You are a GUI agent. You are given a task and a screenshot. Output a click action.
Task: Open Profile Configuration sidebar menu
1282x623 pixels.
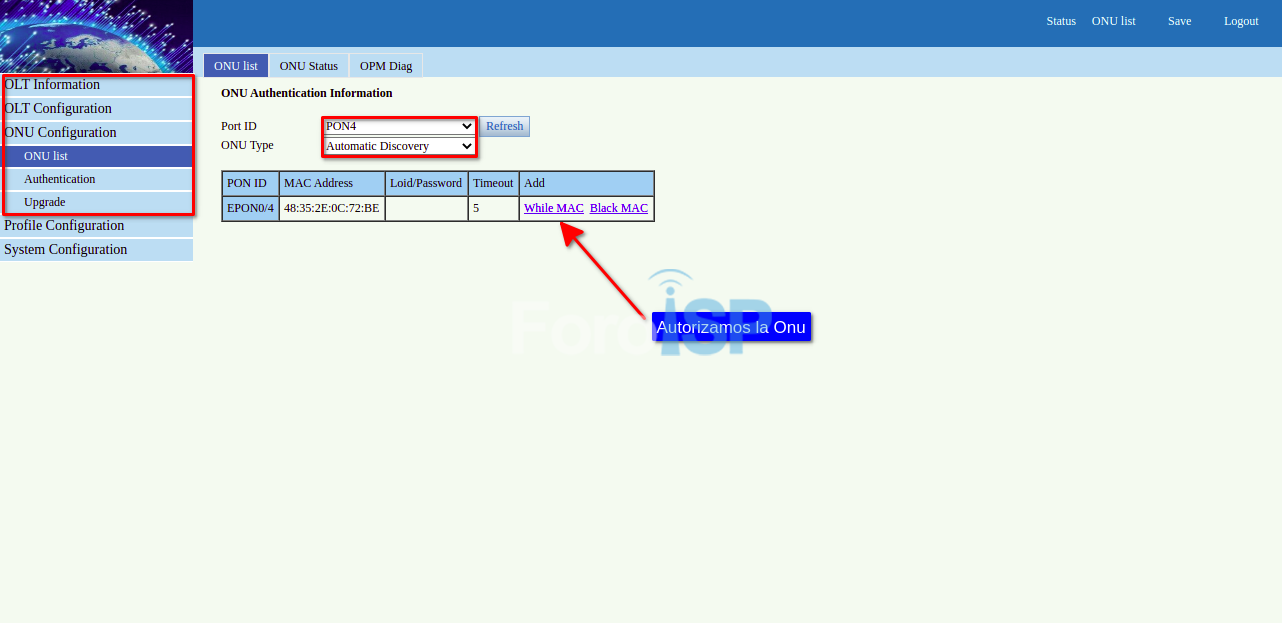pyautogui.click(x=64, y=226)
